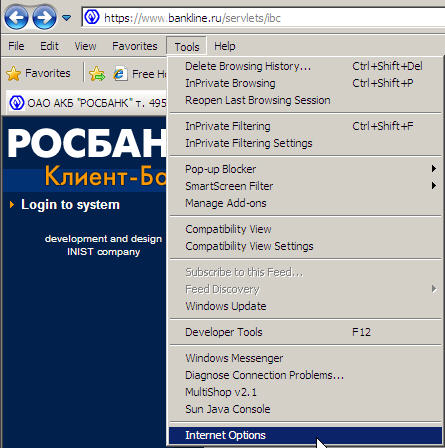Click the РОСБАНК logo heading
Viewport: 445px width, 448px height.
point(87,143)
